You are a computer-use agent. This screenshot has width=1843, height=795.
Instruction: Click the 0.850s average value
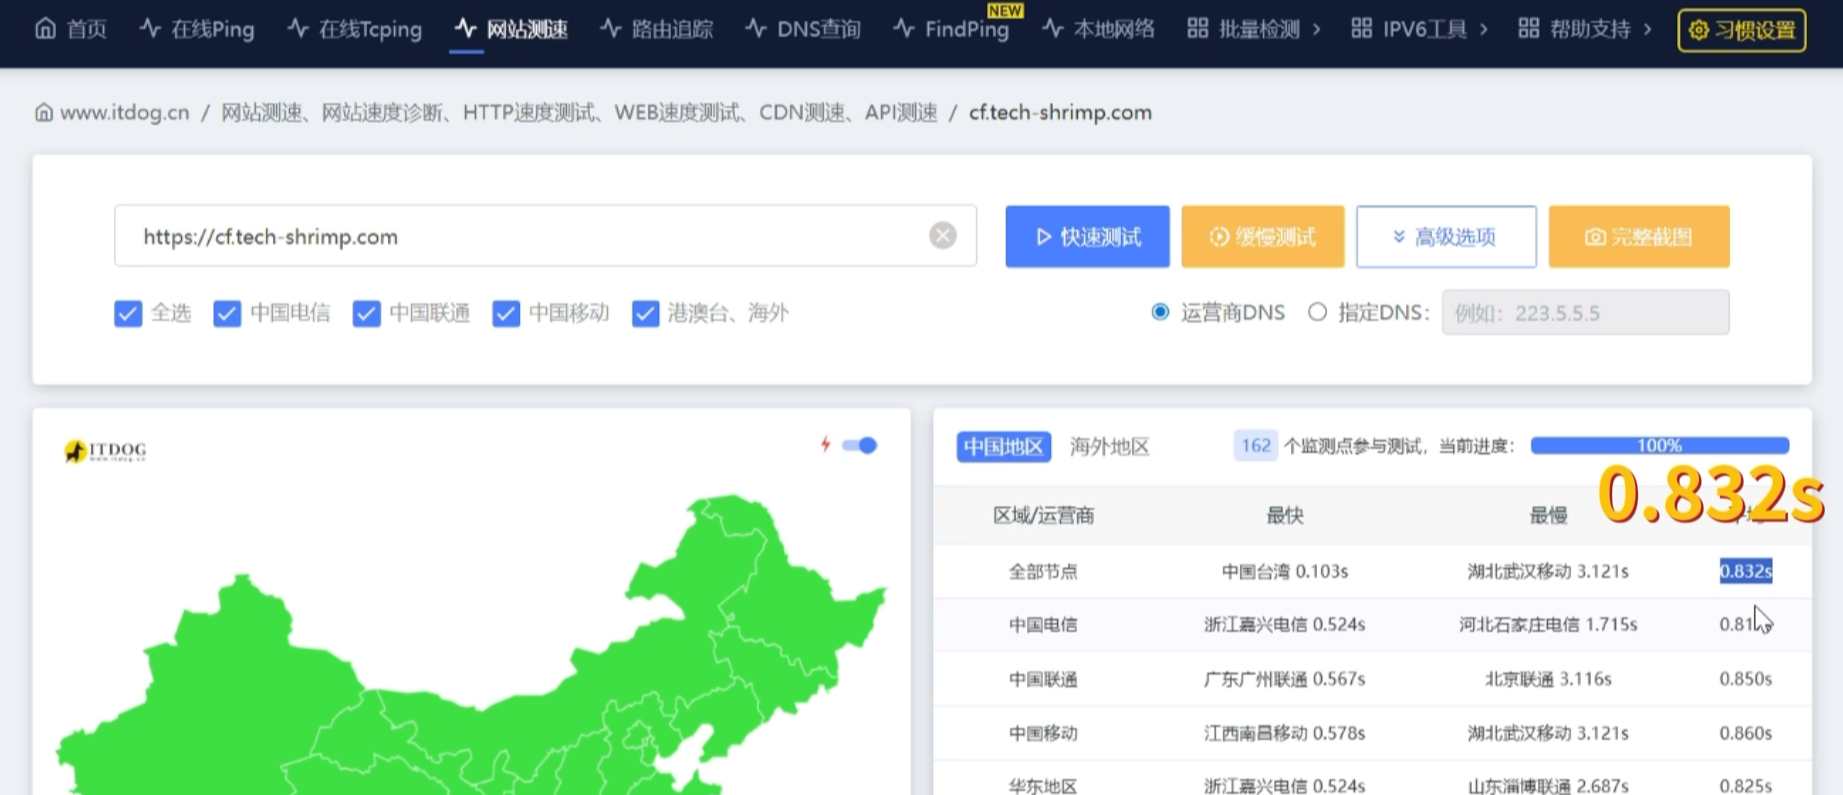(1746, 679)
